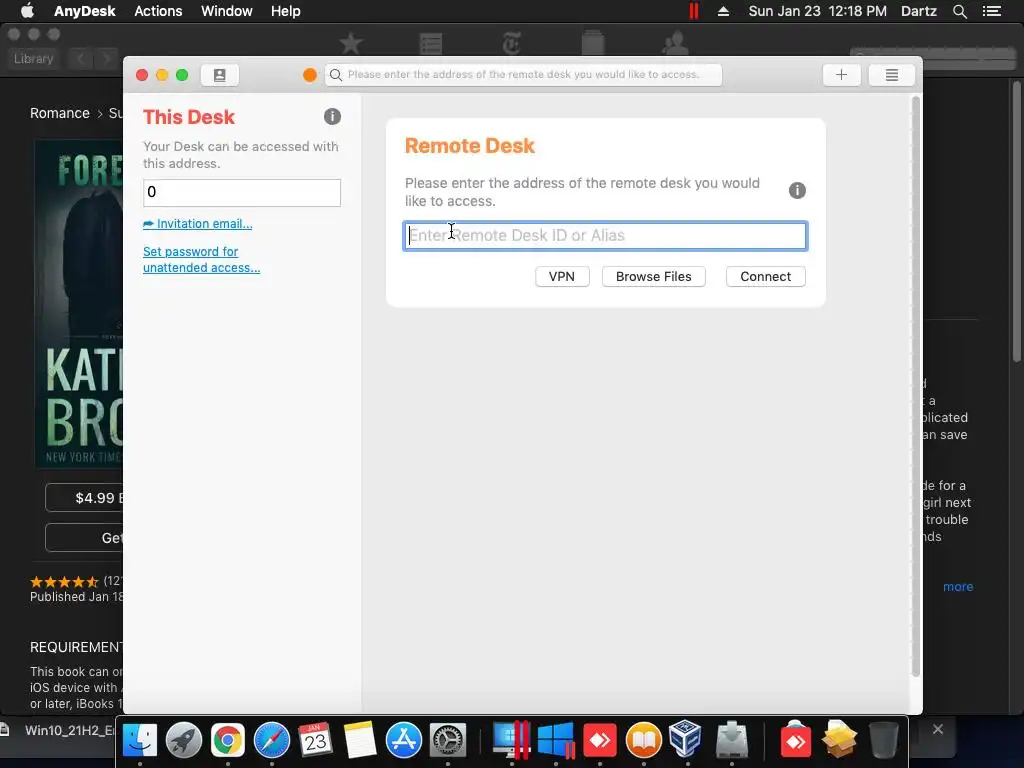Open the Downloads drive icon in the Dock
Image resolution: width=1024 pixels, height=768 pixels.
[731, 740]
